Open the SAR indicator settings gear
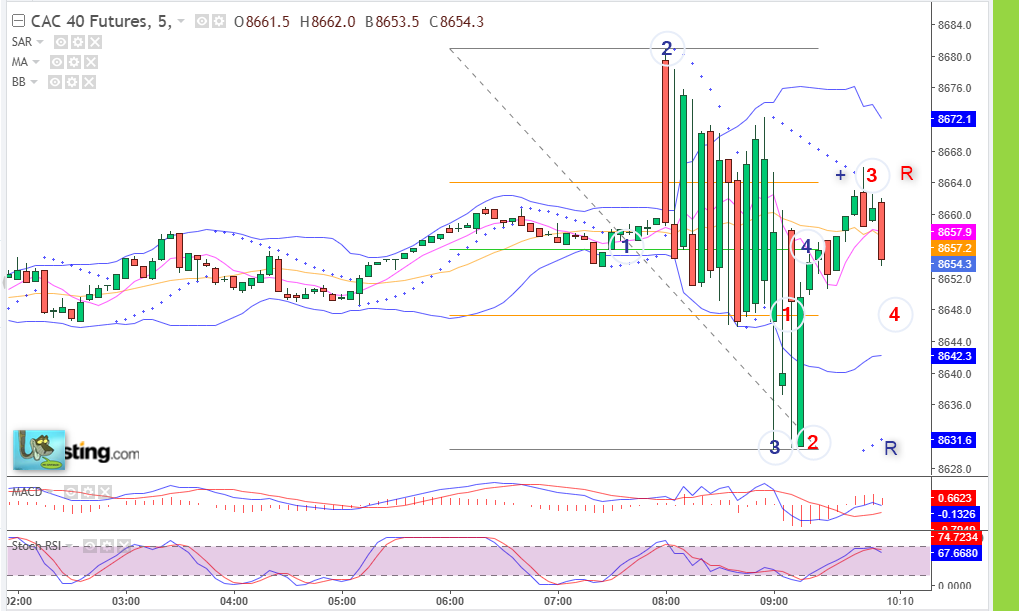Image resolution: width=1019 pixels, height=611 pixels. [x=78, y=42]
